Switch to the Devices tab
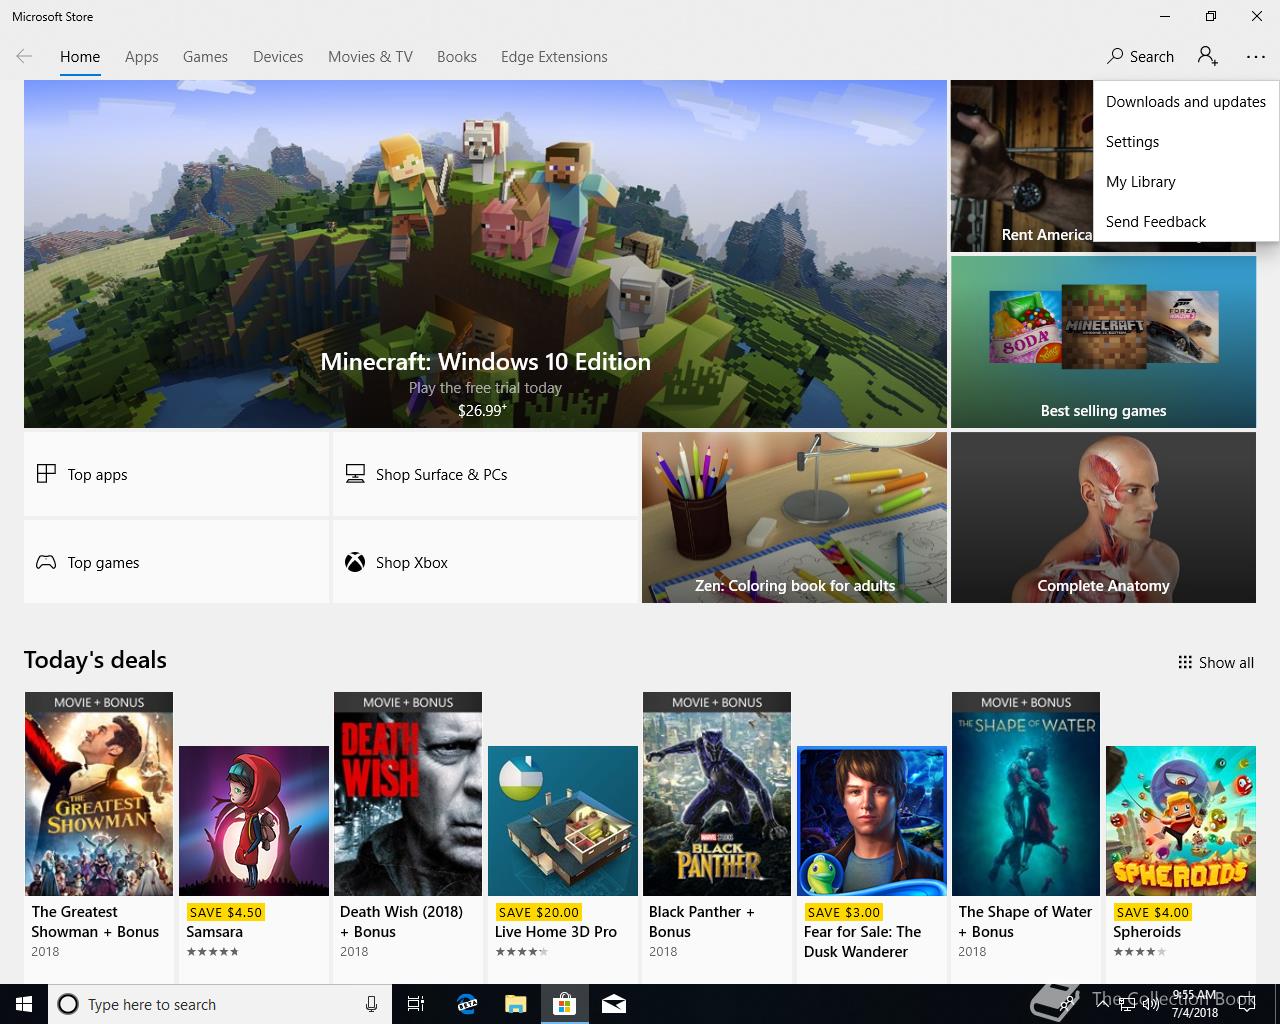 tap(278, 57)
